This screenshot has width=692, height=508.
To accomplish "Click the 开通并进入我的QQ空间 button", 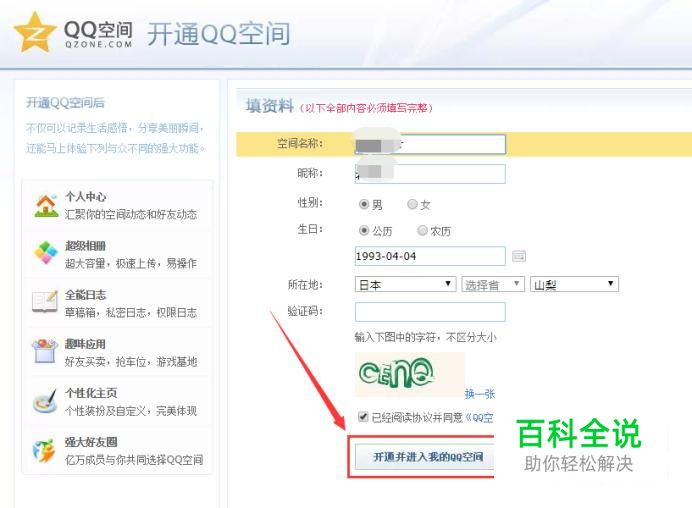I will coord(424,457).
